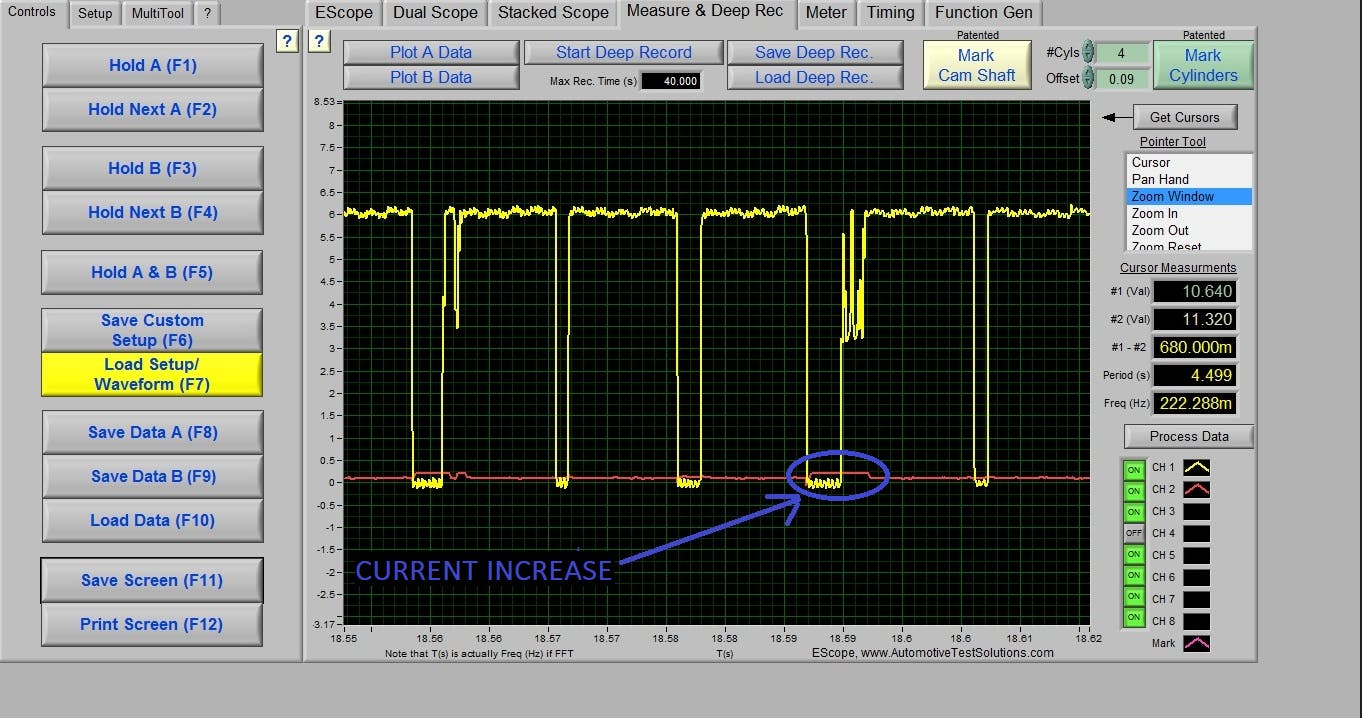1362x718 pixels.
Task: Select Zoom Out in the Pointer Tool list
Action: [x=1158, y=230]
